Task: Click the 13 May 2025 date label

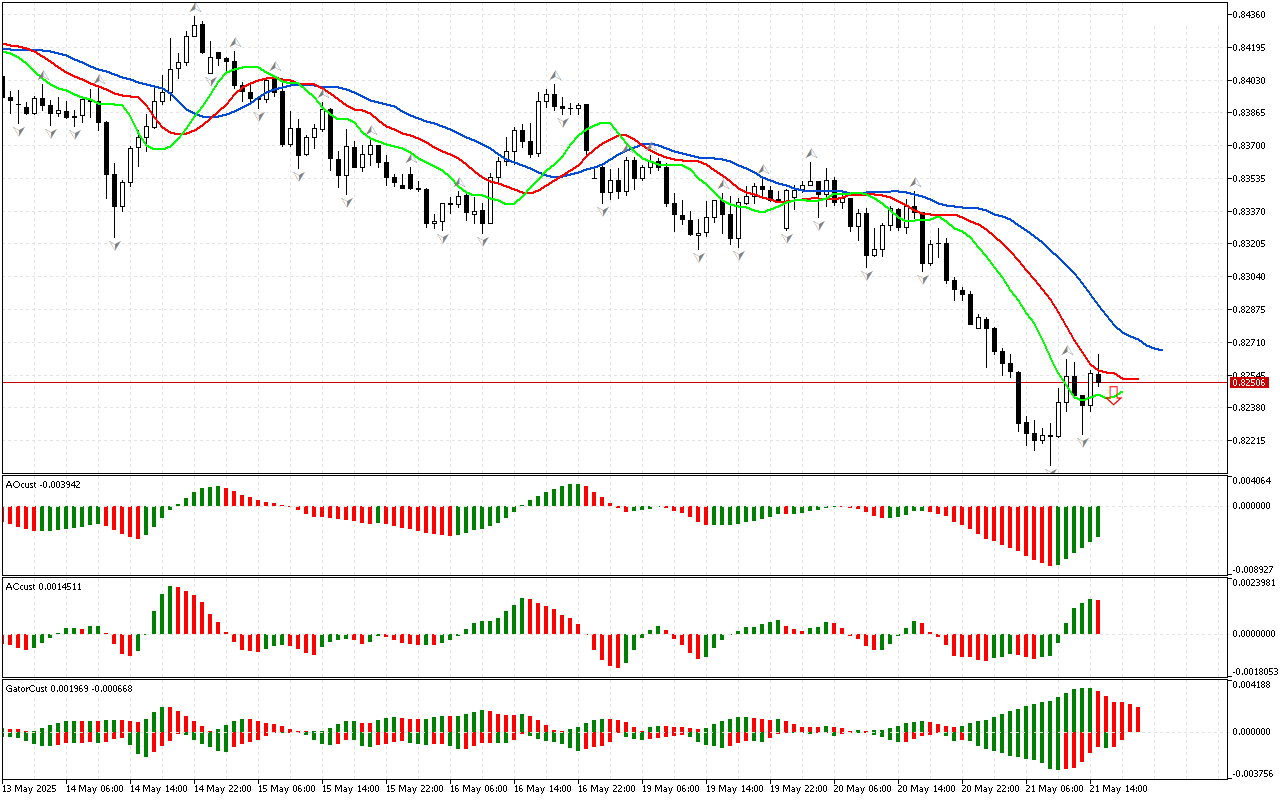Action: click(30, 788)
